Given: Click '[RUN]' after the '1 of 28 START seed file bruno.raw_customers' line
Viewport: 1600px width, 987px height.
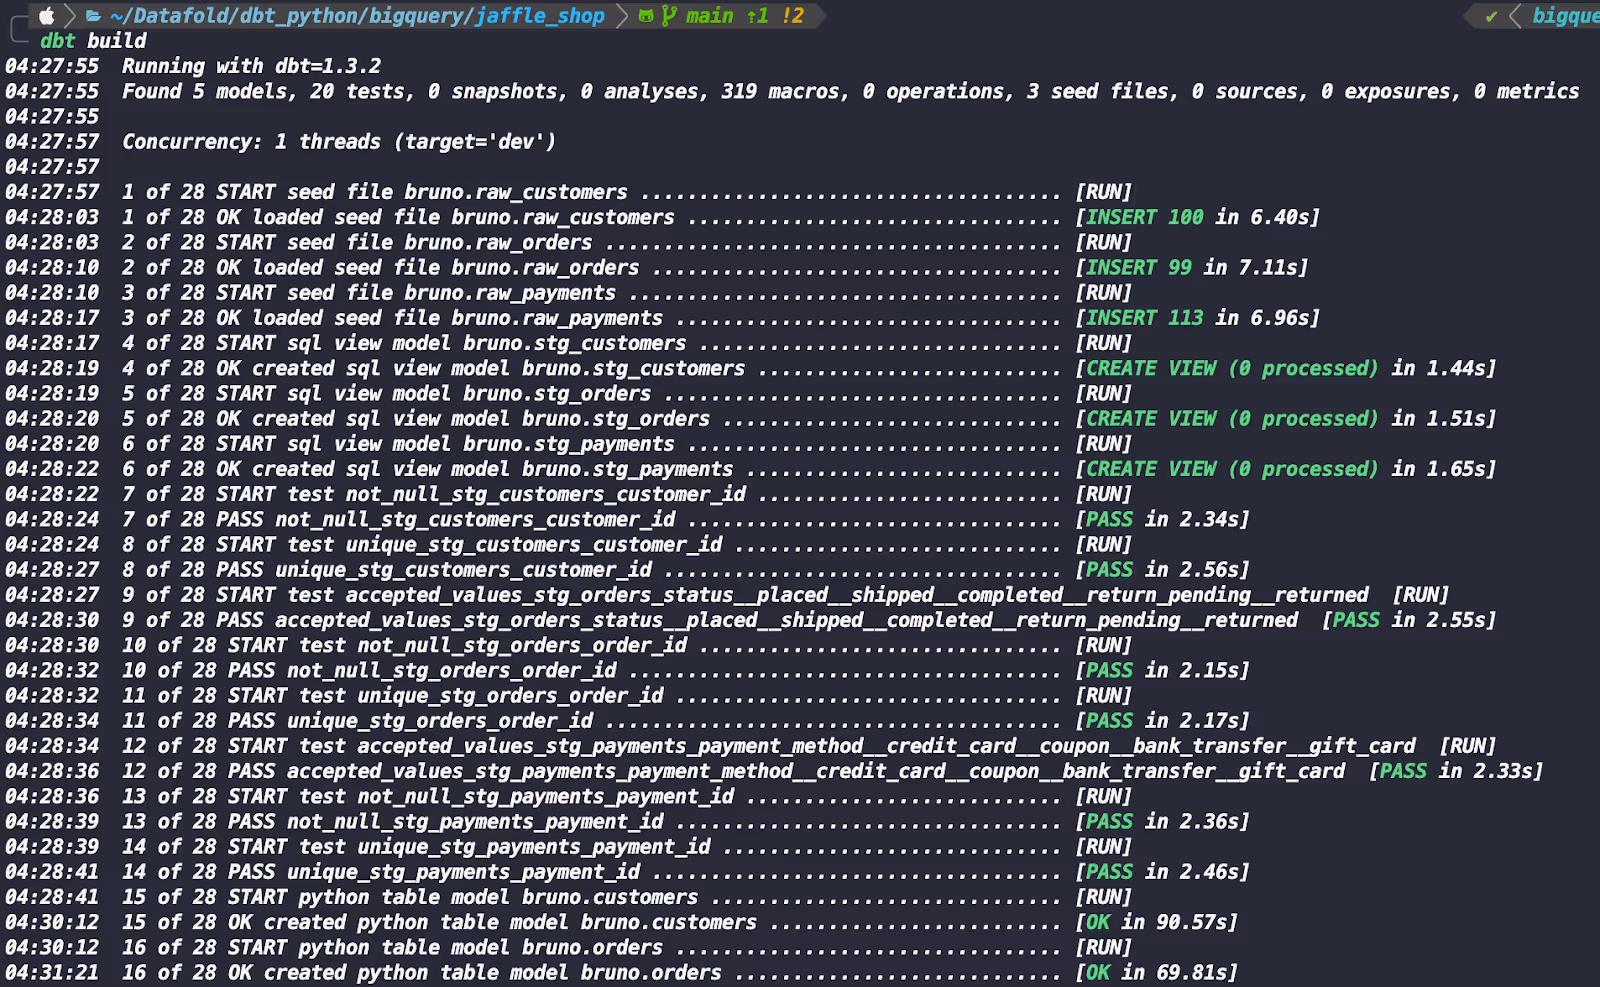Looking at the screenshot, I should (x=1104, y=192).
